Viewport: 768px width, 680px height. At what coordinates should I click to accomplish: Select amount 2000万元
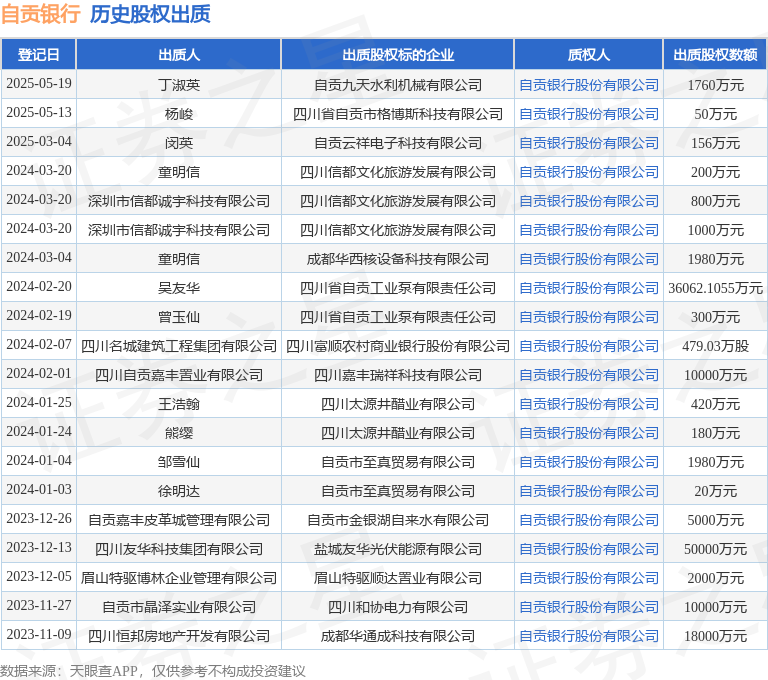[715, 578]
